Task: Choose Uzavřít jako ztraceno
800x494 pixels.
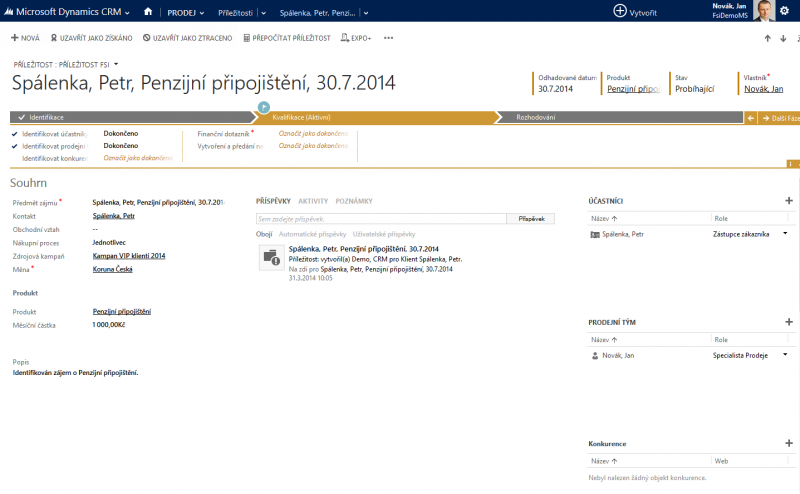Action: 187,38
